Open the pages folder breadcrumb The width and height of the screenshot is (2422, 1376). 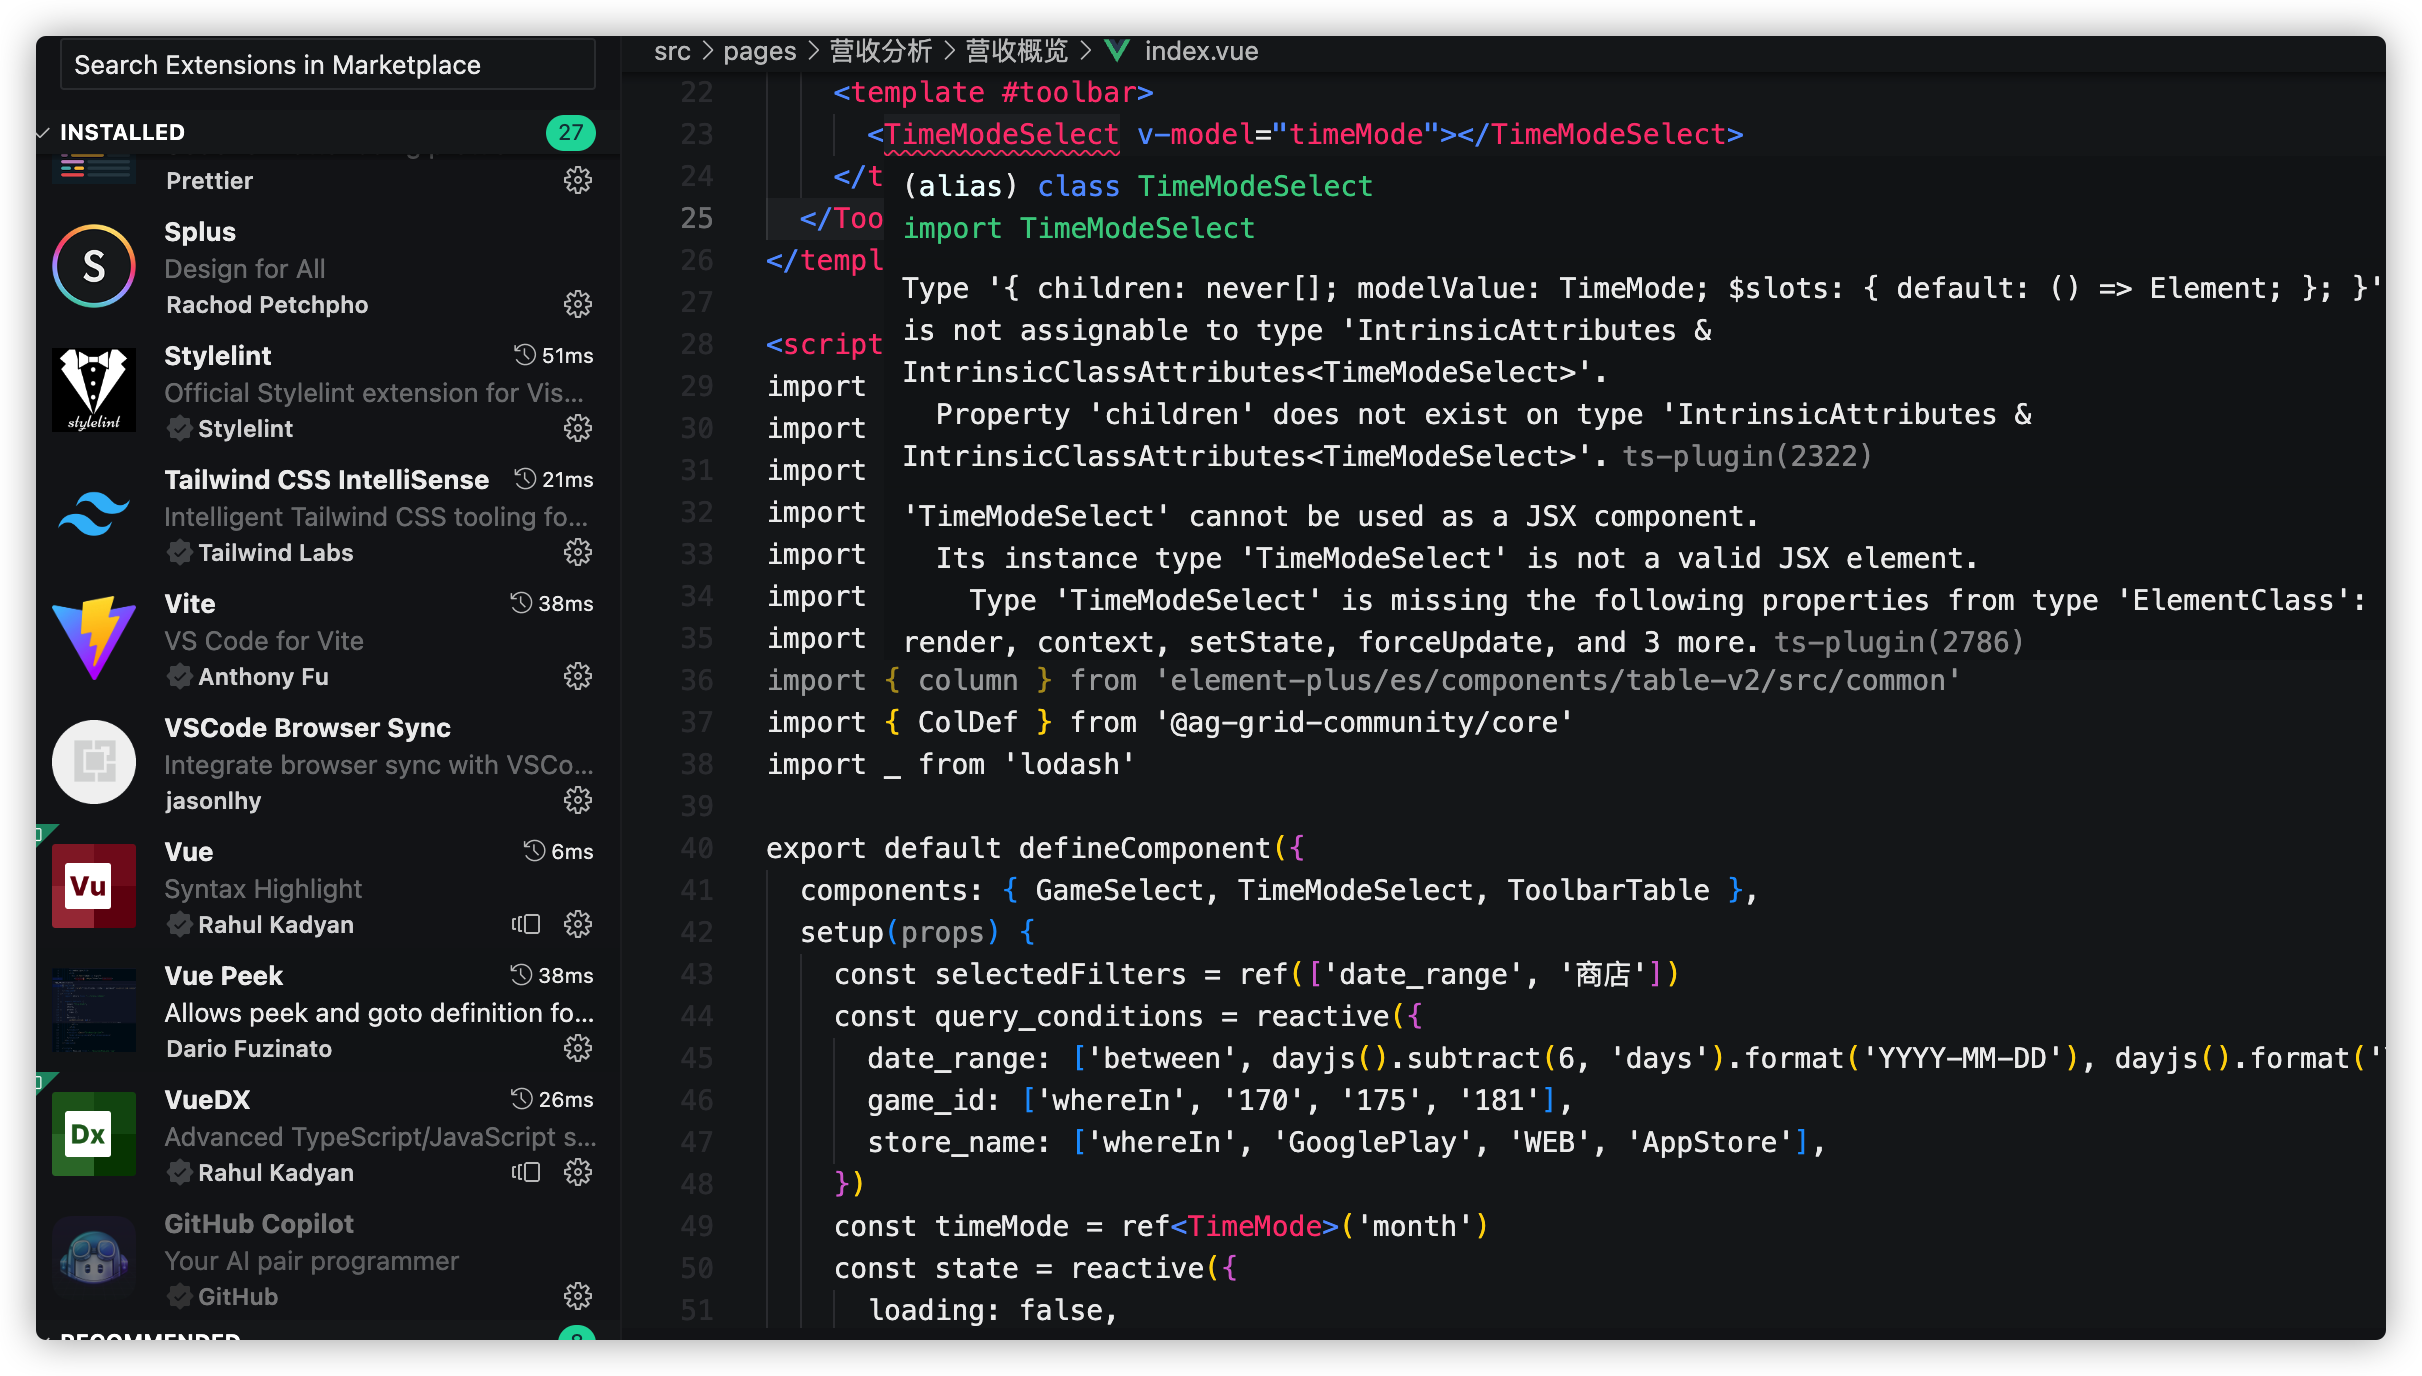coord(759,51)
